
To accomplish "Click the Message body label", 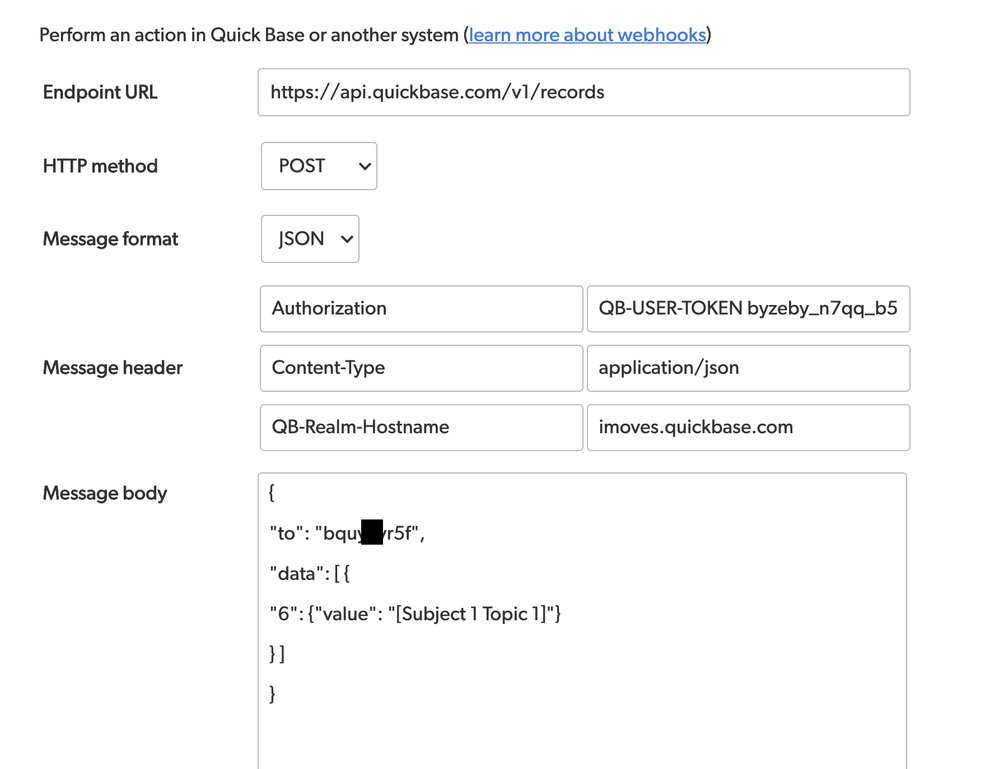I will click(105, 493).
